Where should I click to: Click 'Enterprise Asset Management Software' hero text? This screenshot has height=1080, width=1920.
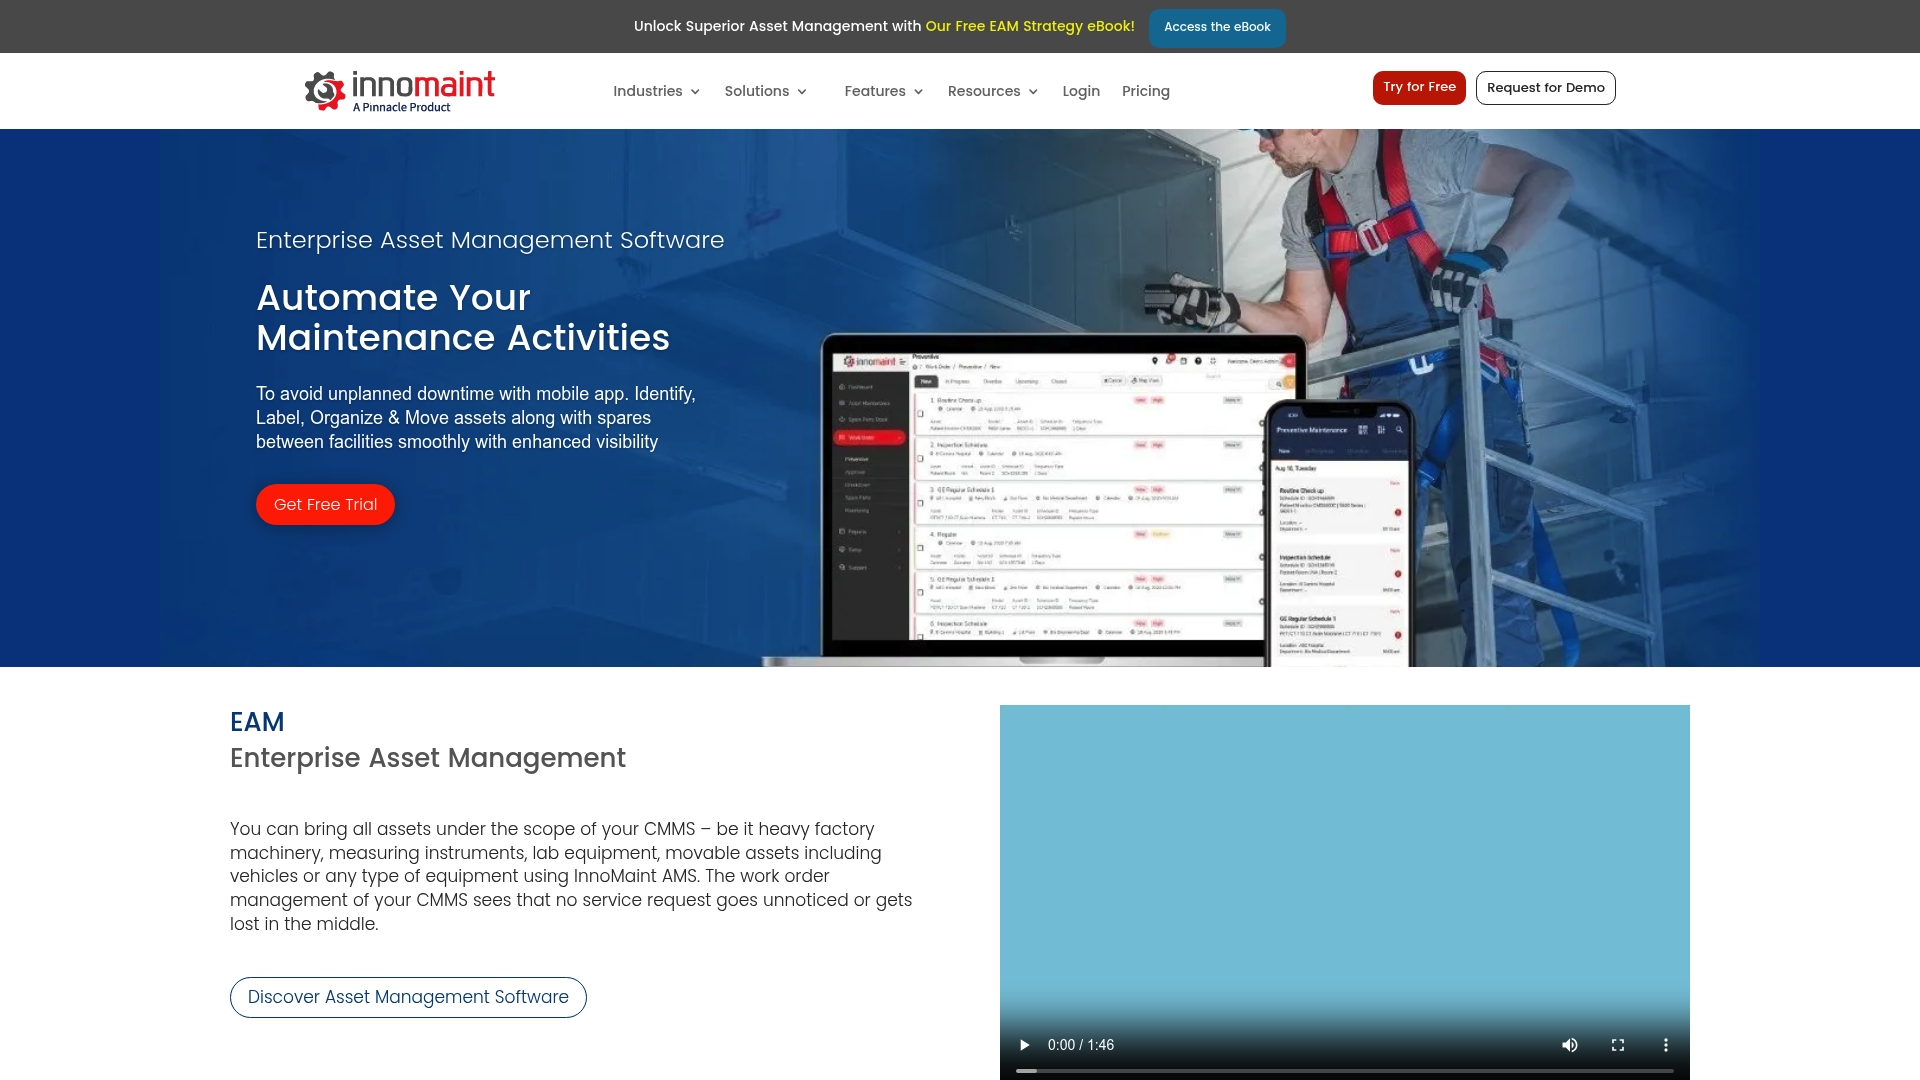coord(490,240)
